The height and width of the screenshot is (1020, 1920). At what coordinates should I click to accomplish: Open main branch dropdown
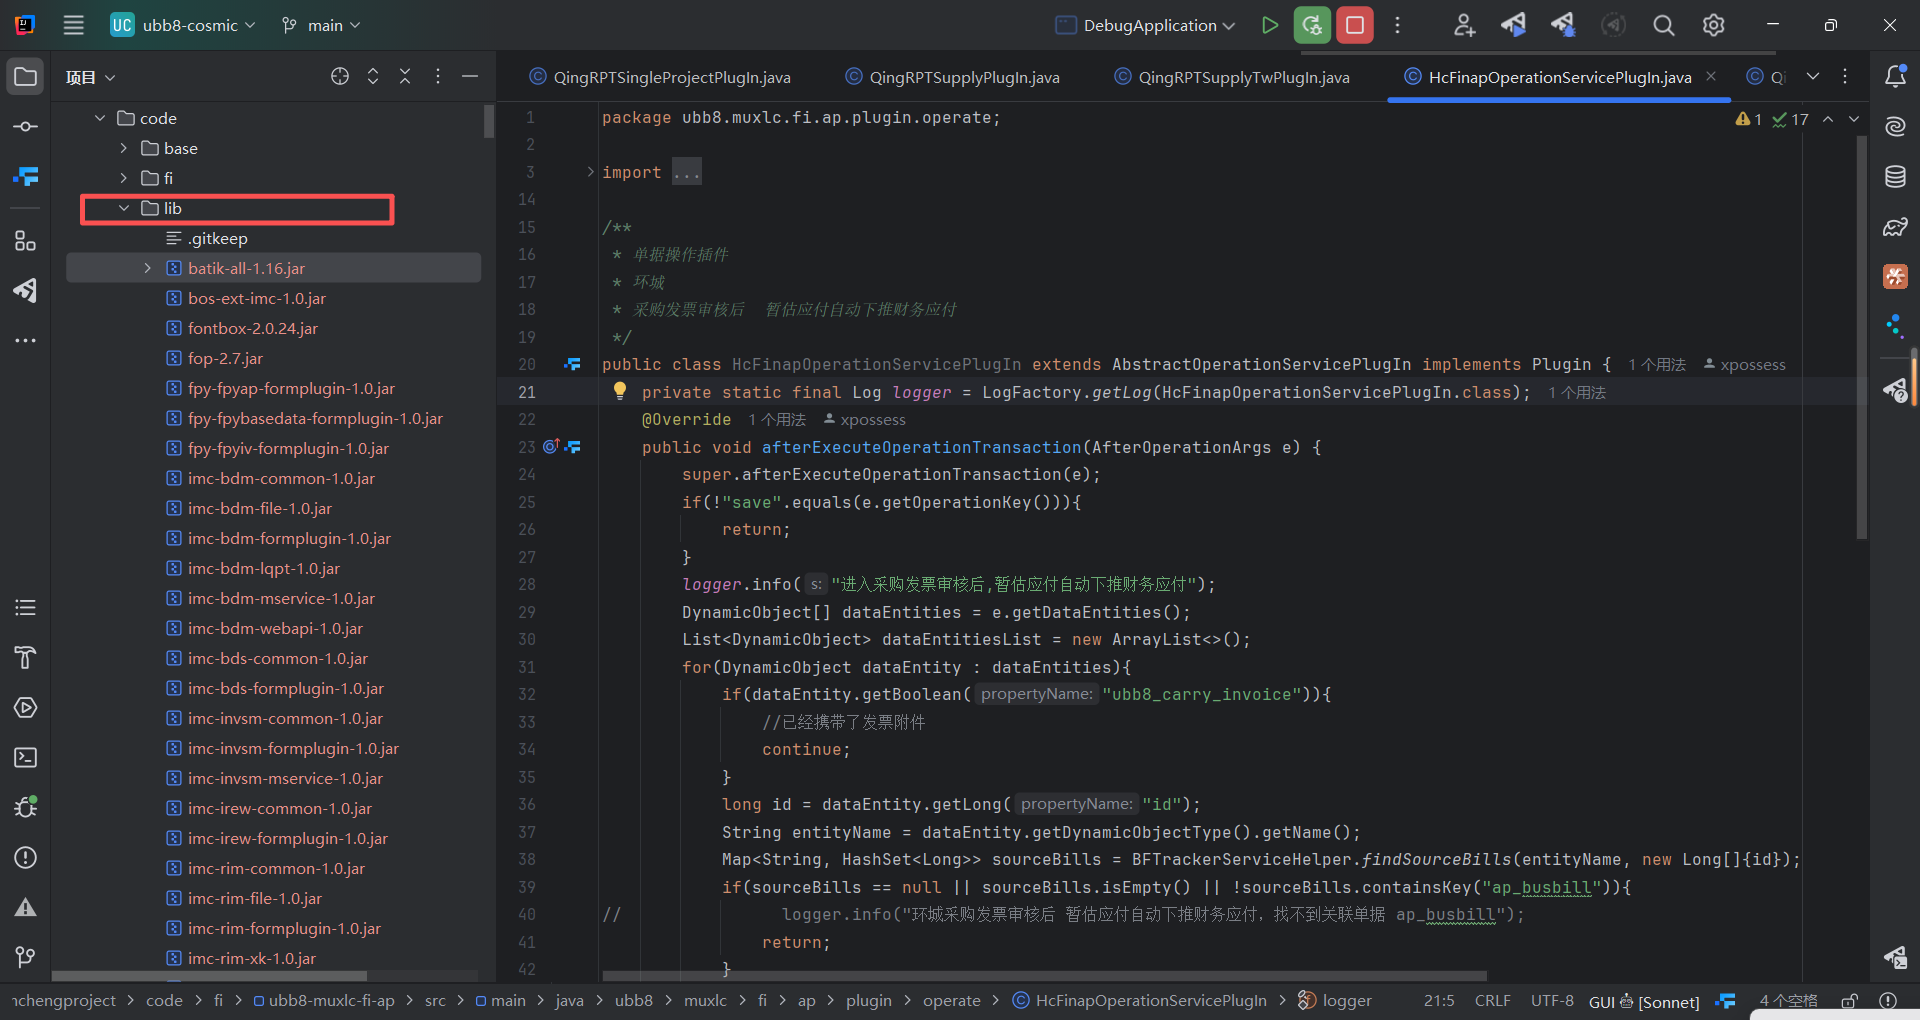click(x=321, y=25)
